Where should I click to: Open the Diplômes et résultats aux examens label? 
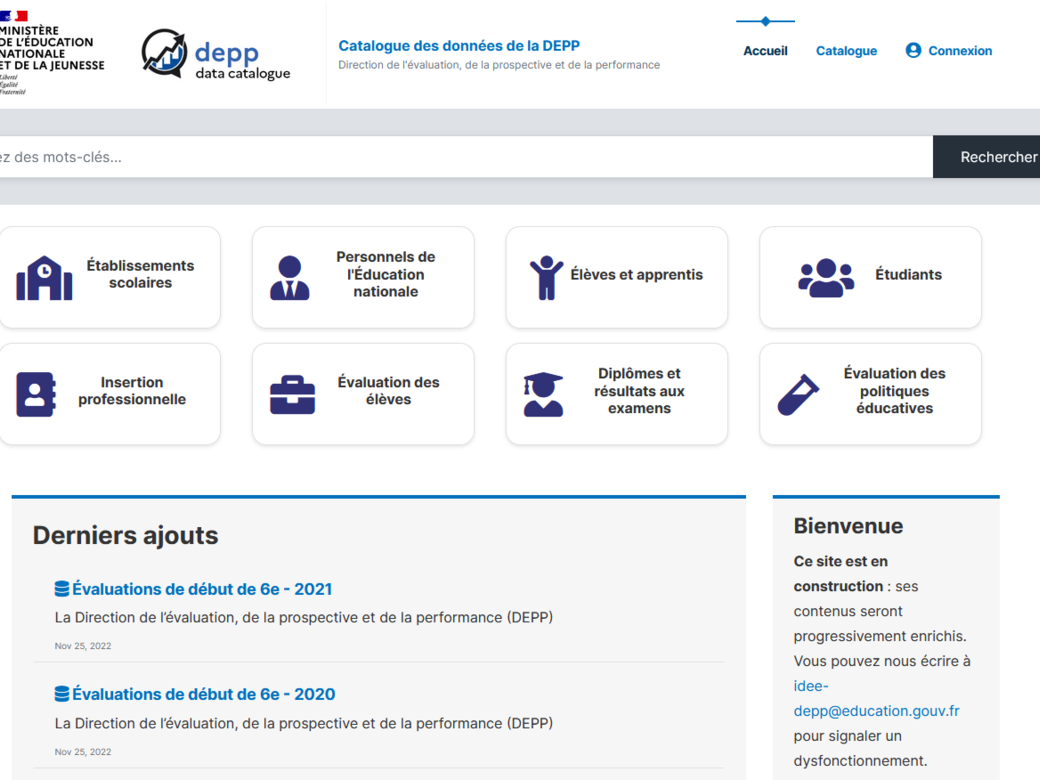[639, 391]
